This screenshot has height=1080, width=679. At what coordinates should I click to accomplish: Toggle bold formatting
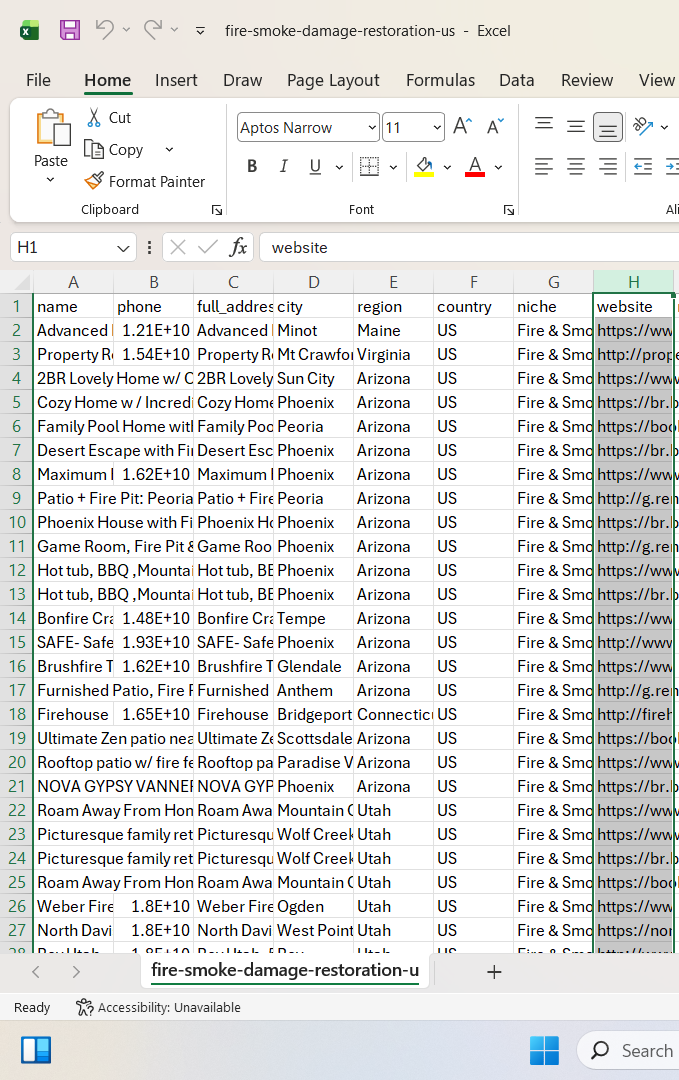coord(252,166)
